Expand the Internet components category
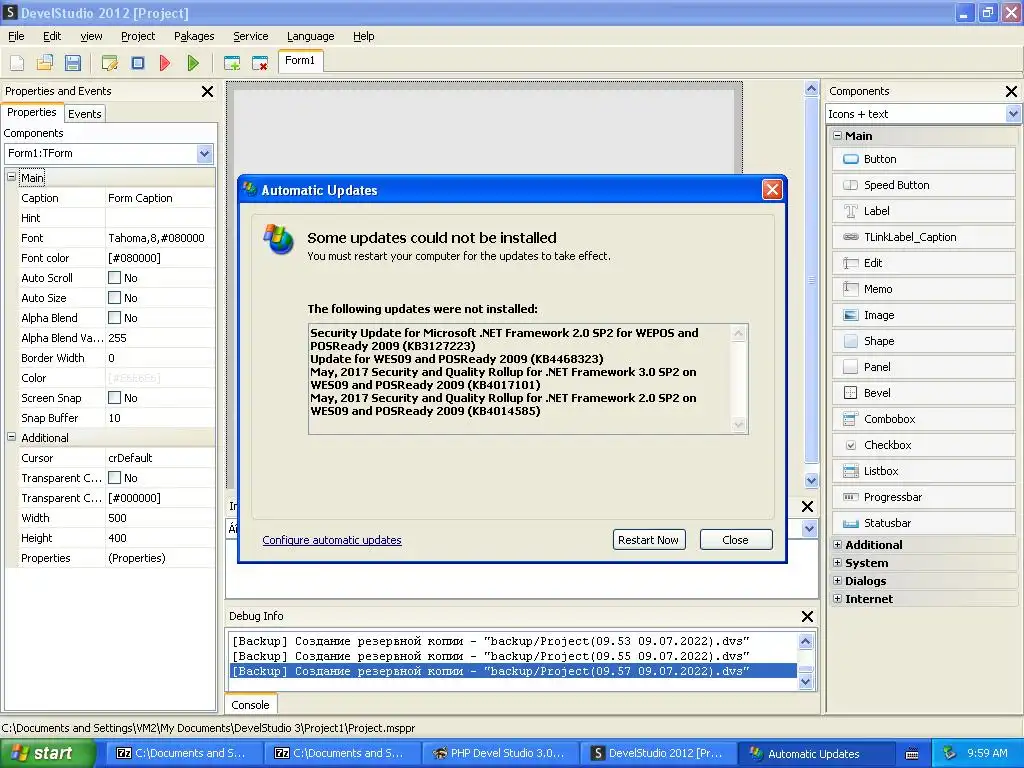The height and width of the screenshot is (768, 1024). tap(837, 599)
